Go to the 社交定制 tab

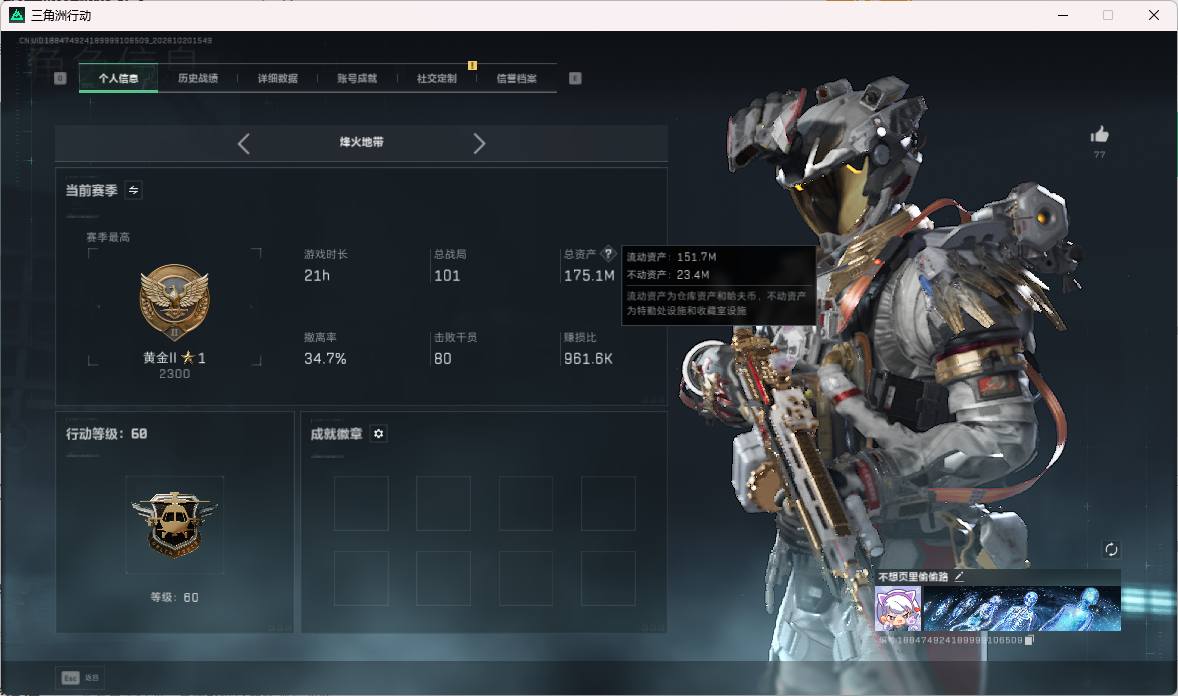tap(436, 78)
